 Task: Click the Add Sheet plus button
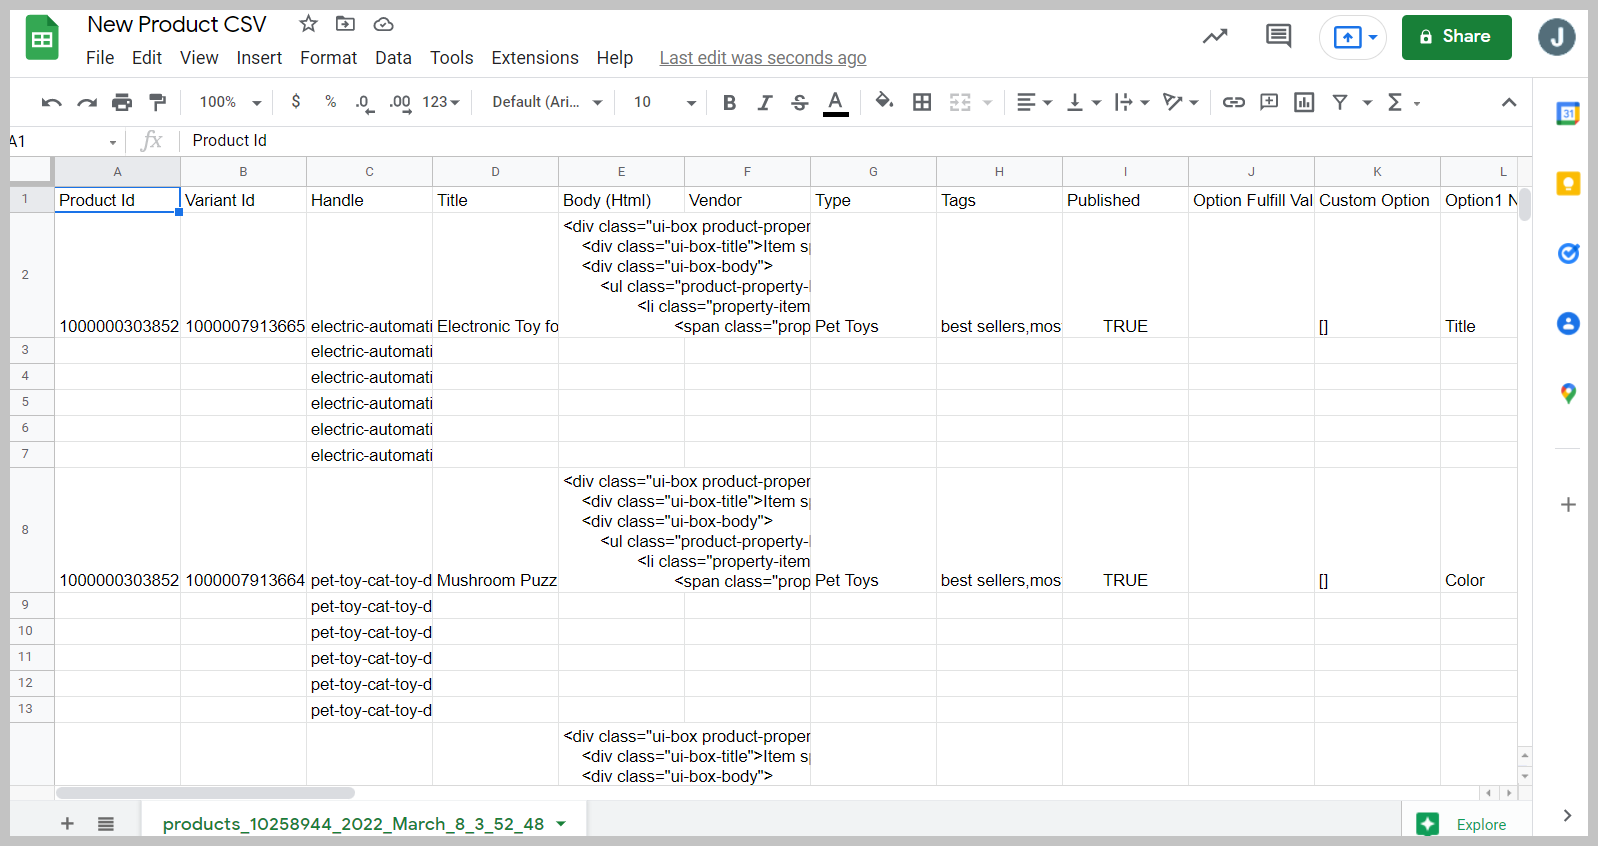pyautogui.click(x=67, y=823)
